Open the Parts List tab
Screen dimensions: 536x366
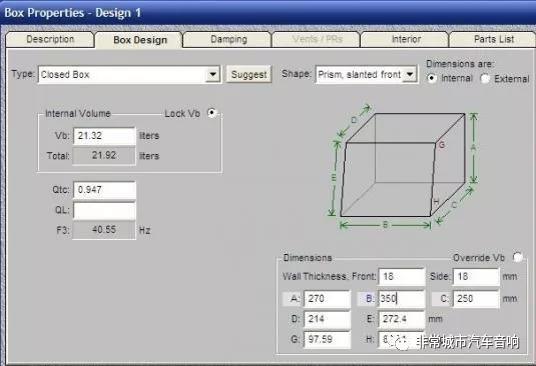click(494, 39)
